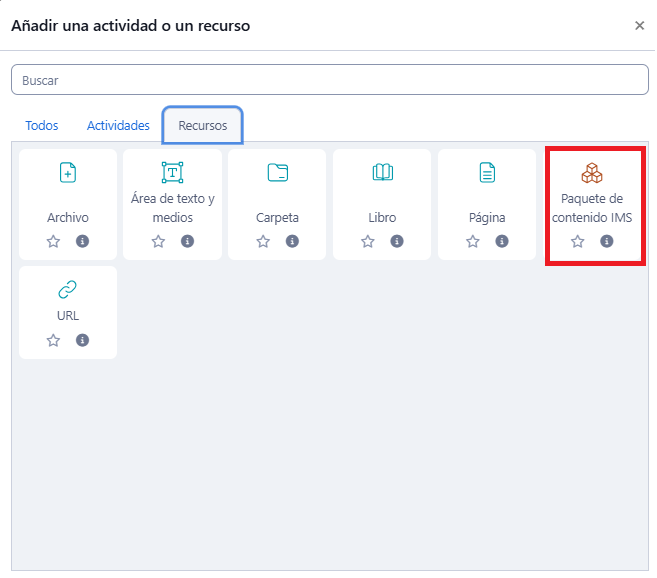Click the Recursos tab

[203, 126]
